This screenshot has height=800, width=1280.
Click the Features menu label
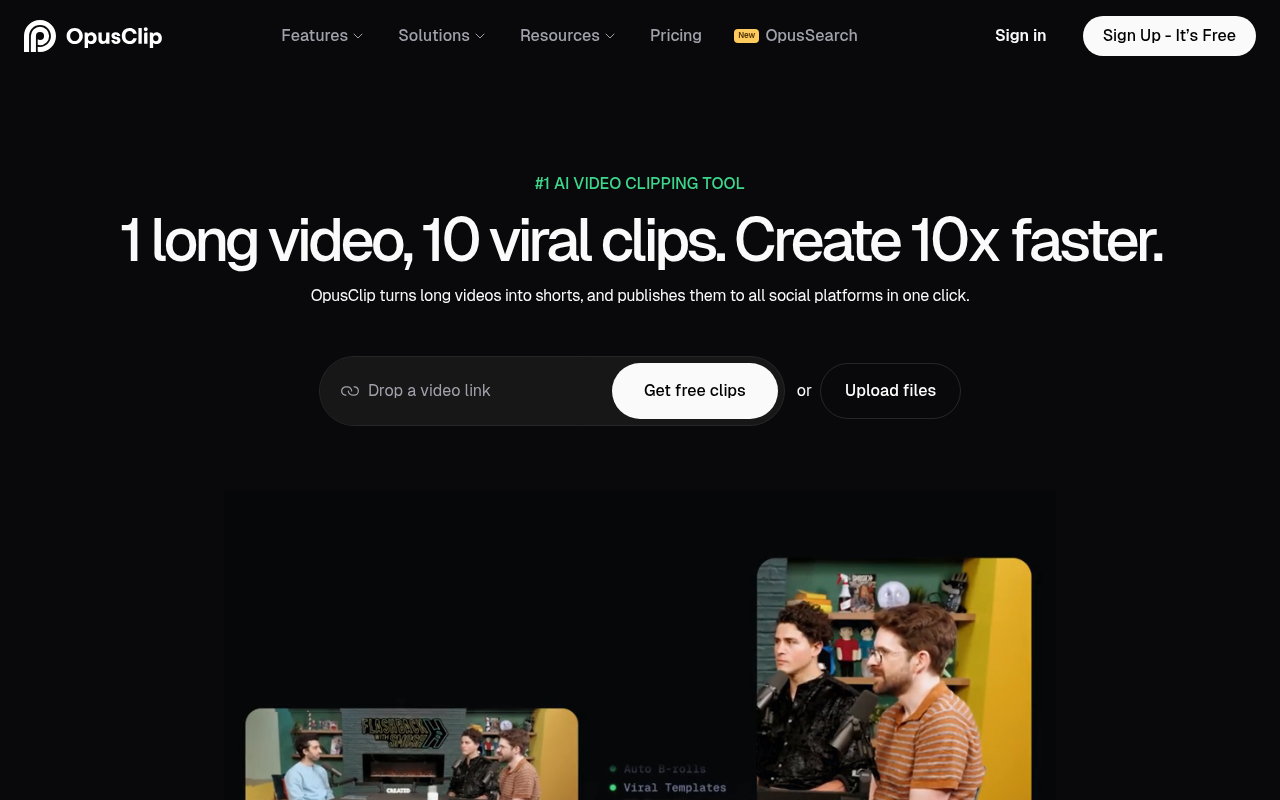(314, 35)
